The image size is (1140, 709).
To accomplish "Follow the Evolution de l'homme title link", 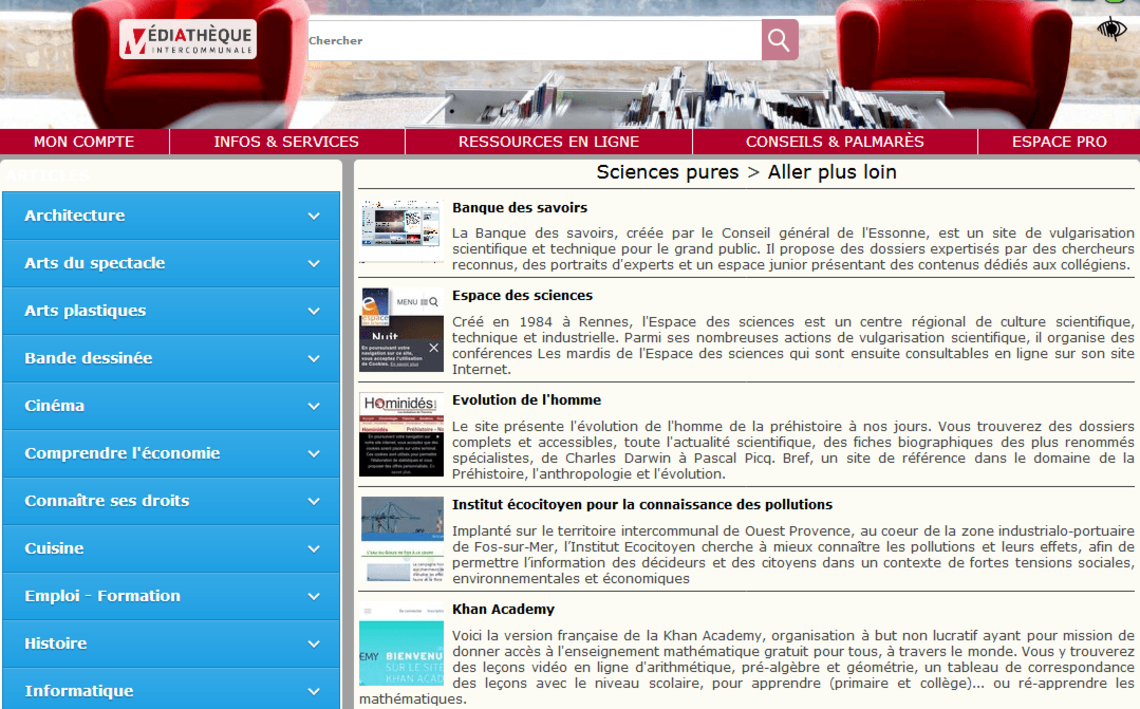I will tap(526, 400).
